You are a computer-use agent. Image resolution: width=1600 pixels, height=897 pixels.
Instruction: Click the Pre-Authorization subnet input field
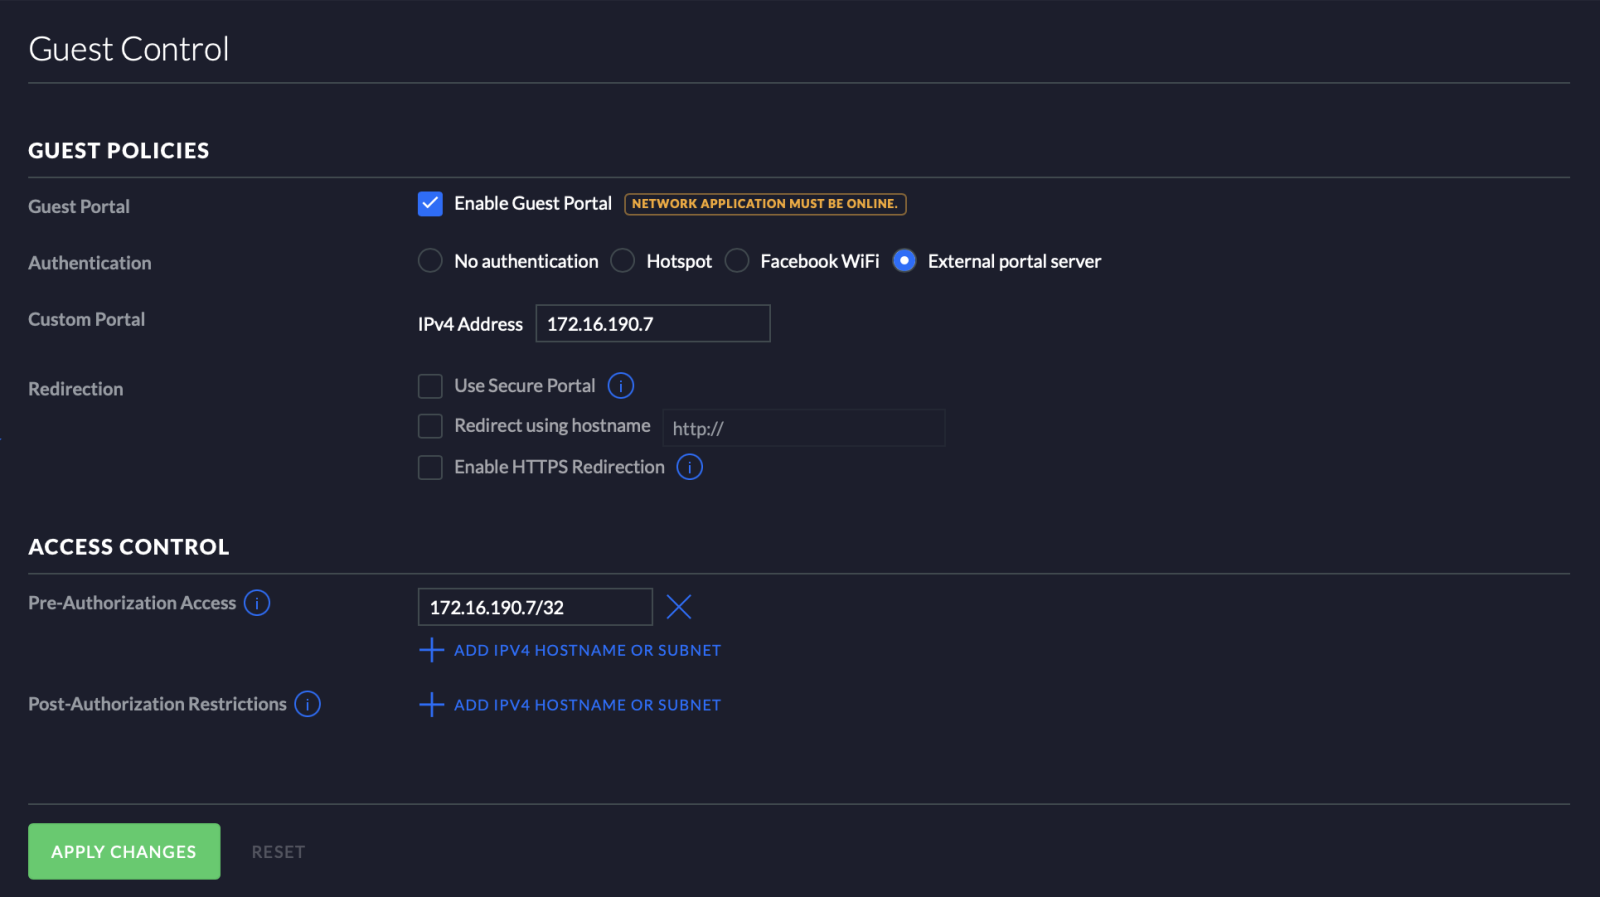[x=535, y=607]
